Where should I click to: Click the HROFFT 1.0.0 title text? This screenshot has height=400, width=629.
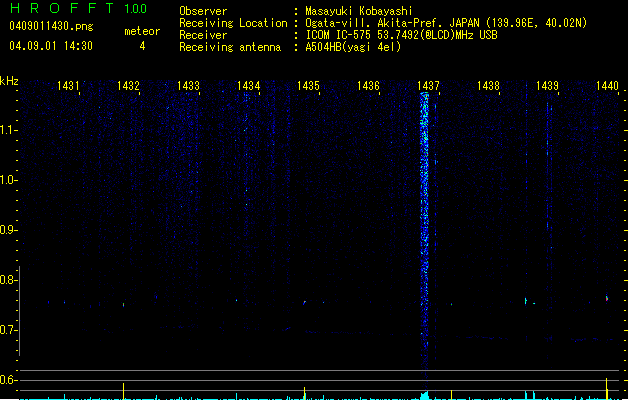pyautogui.click(x=79, y=8)
